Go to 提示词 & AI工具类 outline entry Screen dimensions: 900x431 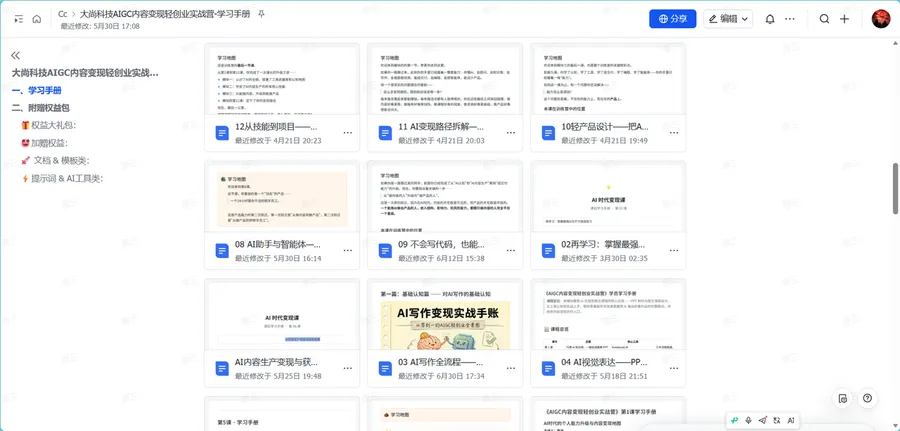tap(61, 178)
